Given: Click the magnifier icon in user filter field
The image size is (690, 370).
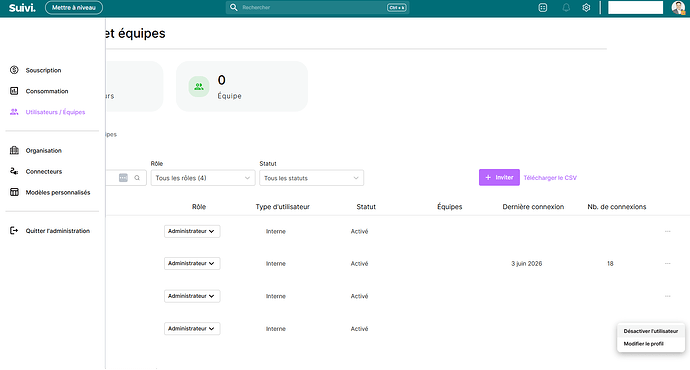Looking at the screenshot, I should coord(137,178).
